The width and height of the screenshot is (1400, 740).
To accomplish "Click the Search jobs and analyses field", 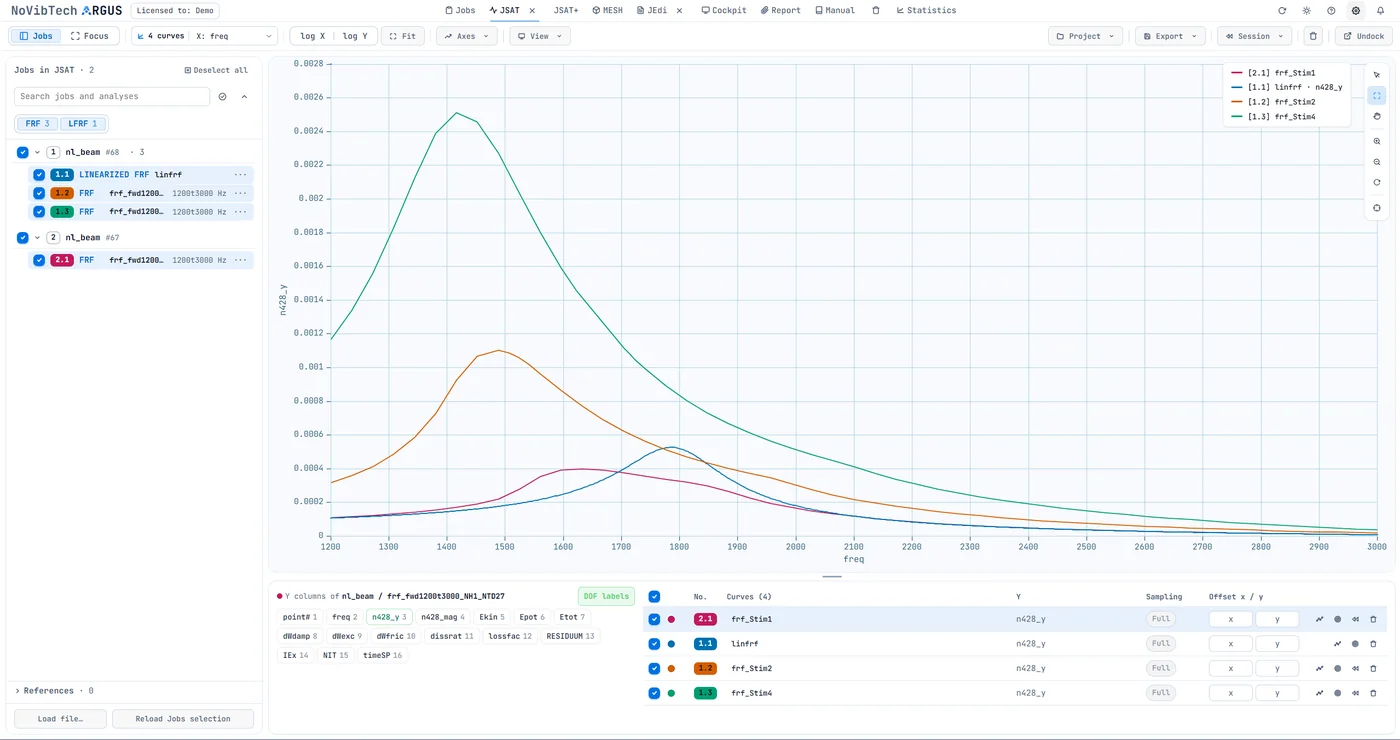I will tap(112, 96).
